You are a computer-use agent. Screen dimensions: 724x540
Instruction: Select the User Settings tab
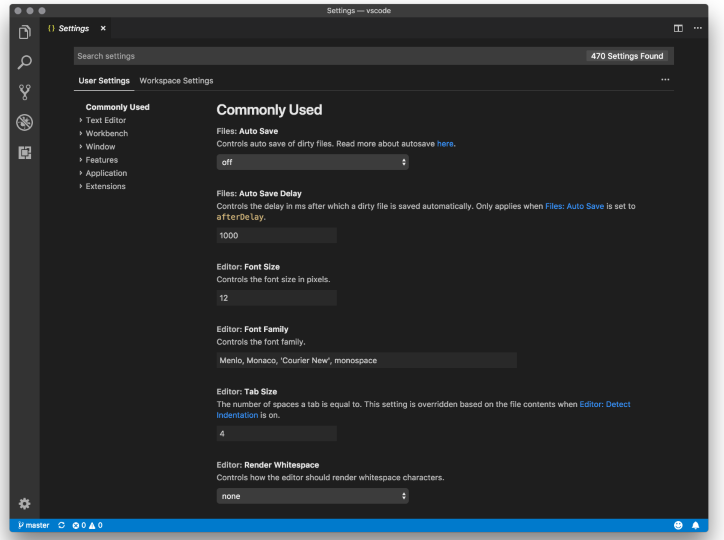pos(104,81)
